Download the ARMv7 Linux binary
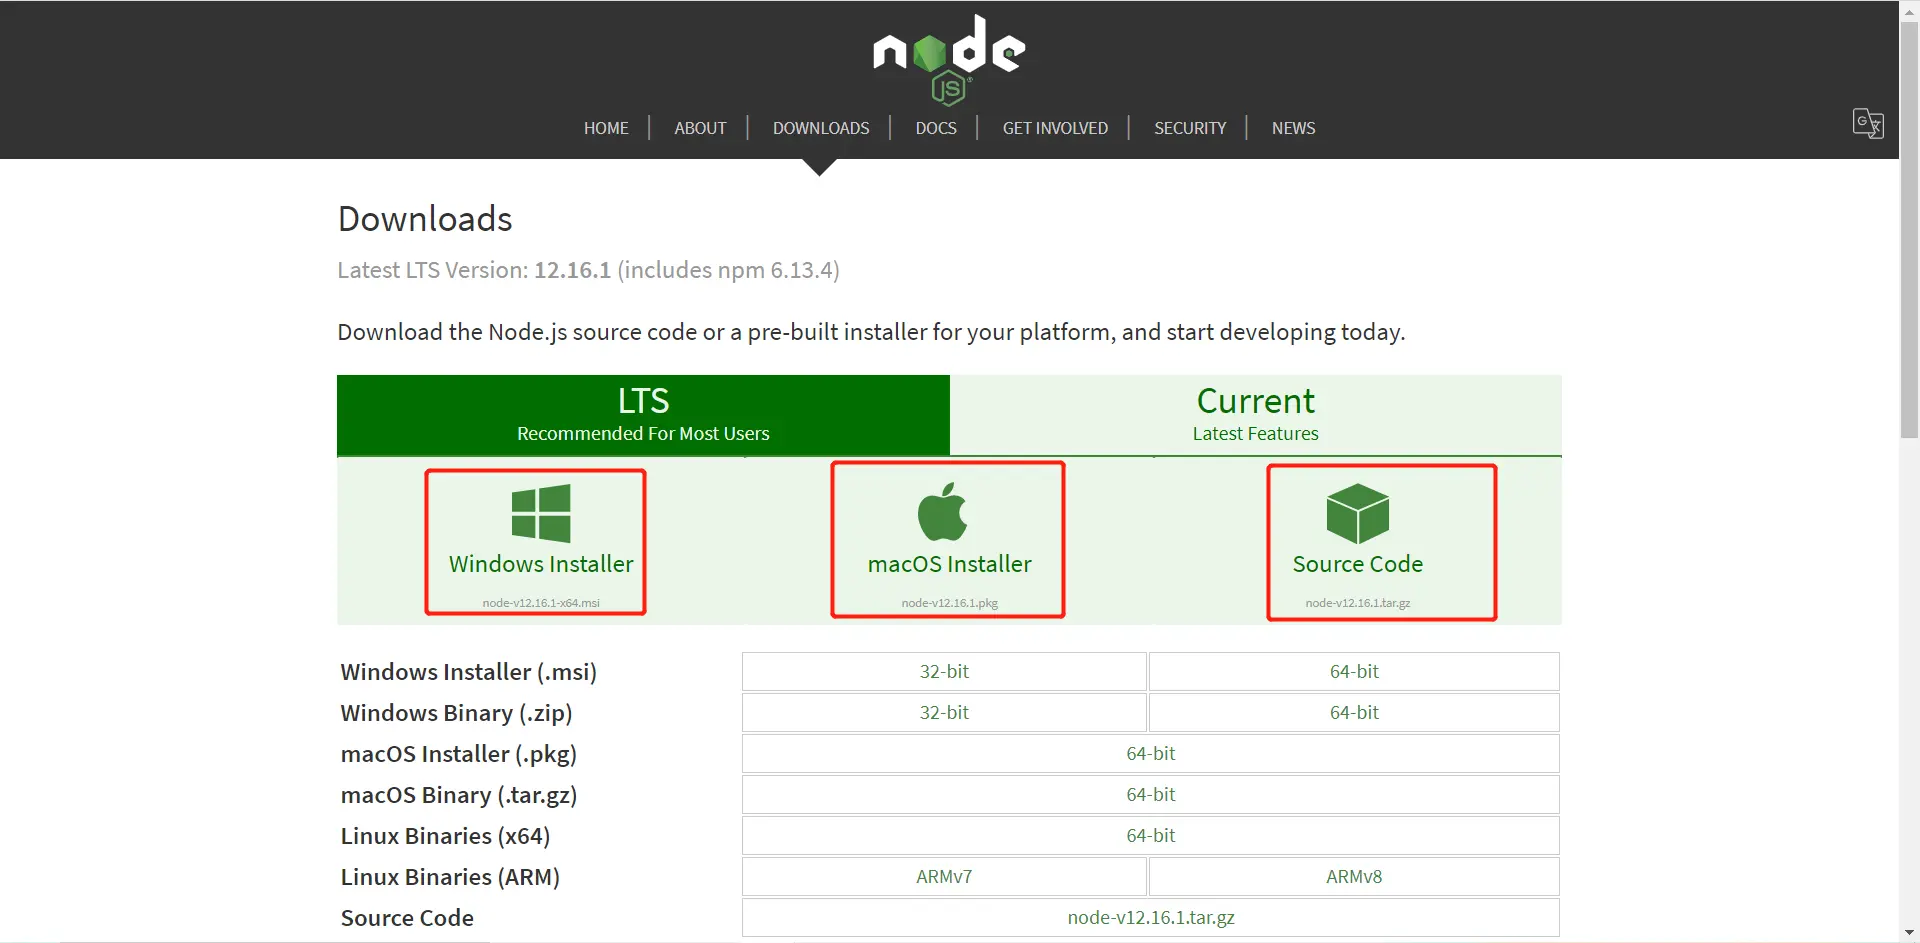The height and width of the screenshot is (943, 1920). [944, 876]
